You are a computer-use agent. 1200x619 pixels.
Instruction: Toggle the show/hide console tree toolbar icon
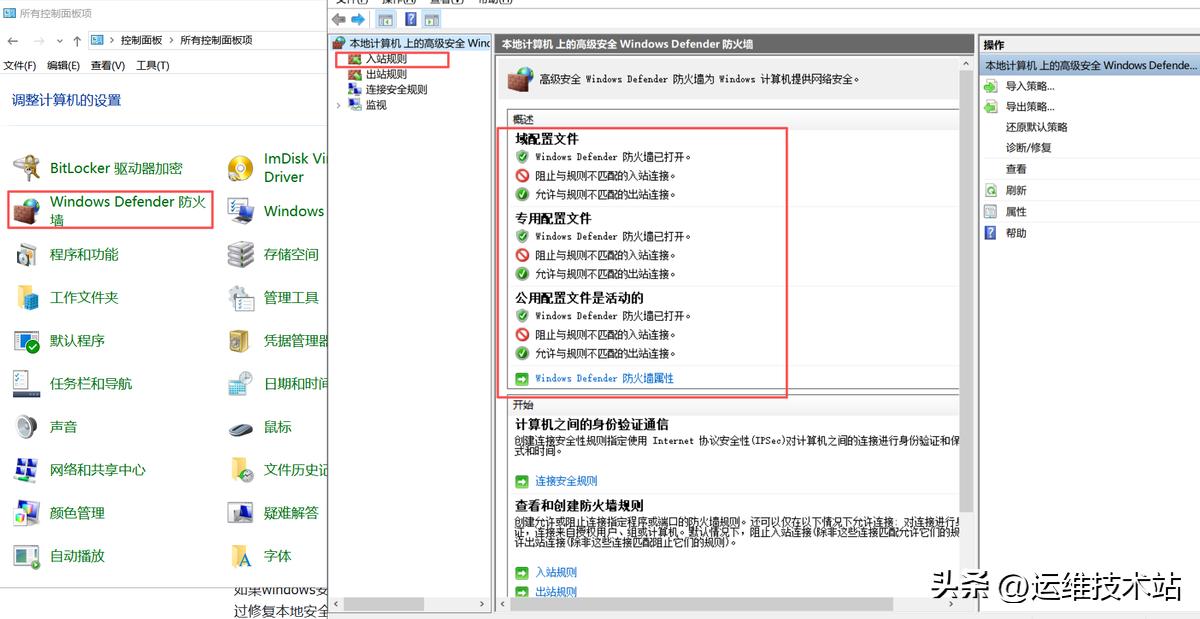(x=387, y=19)
